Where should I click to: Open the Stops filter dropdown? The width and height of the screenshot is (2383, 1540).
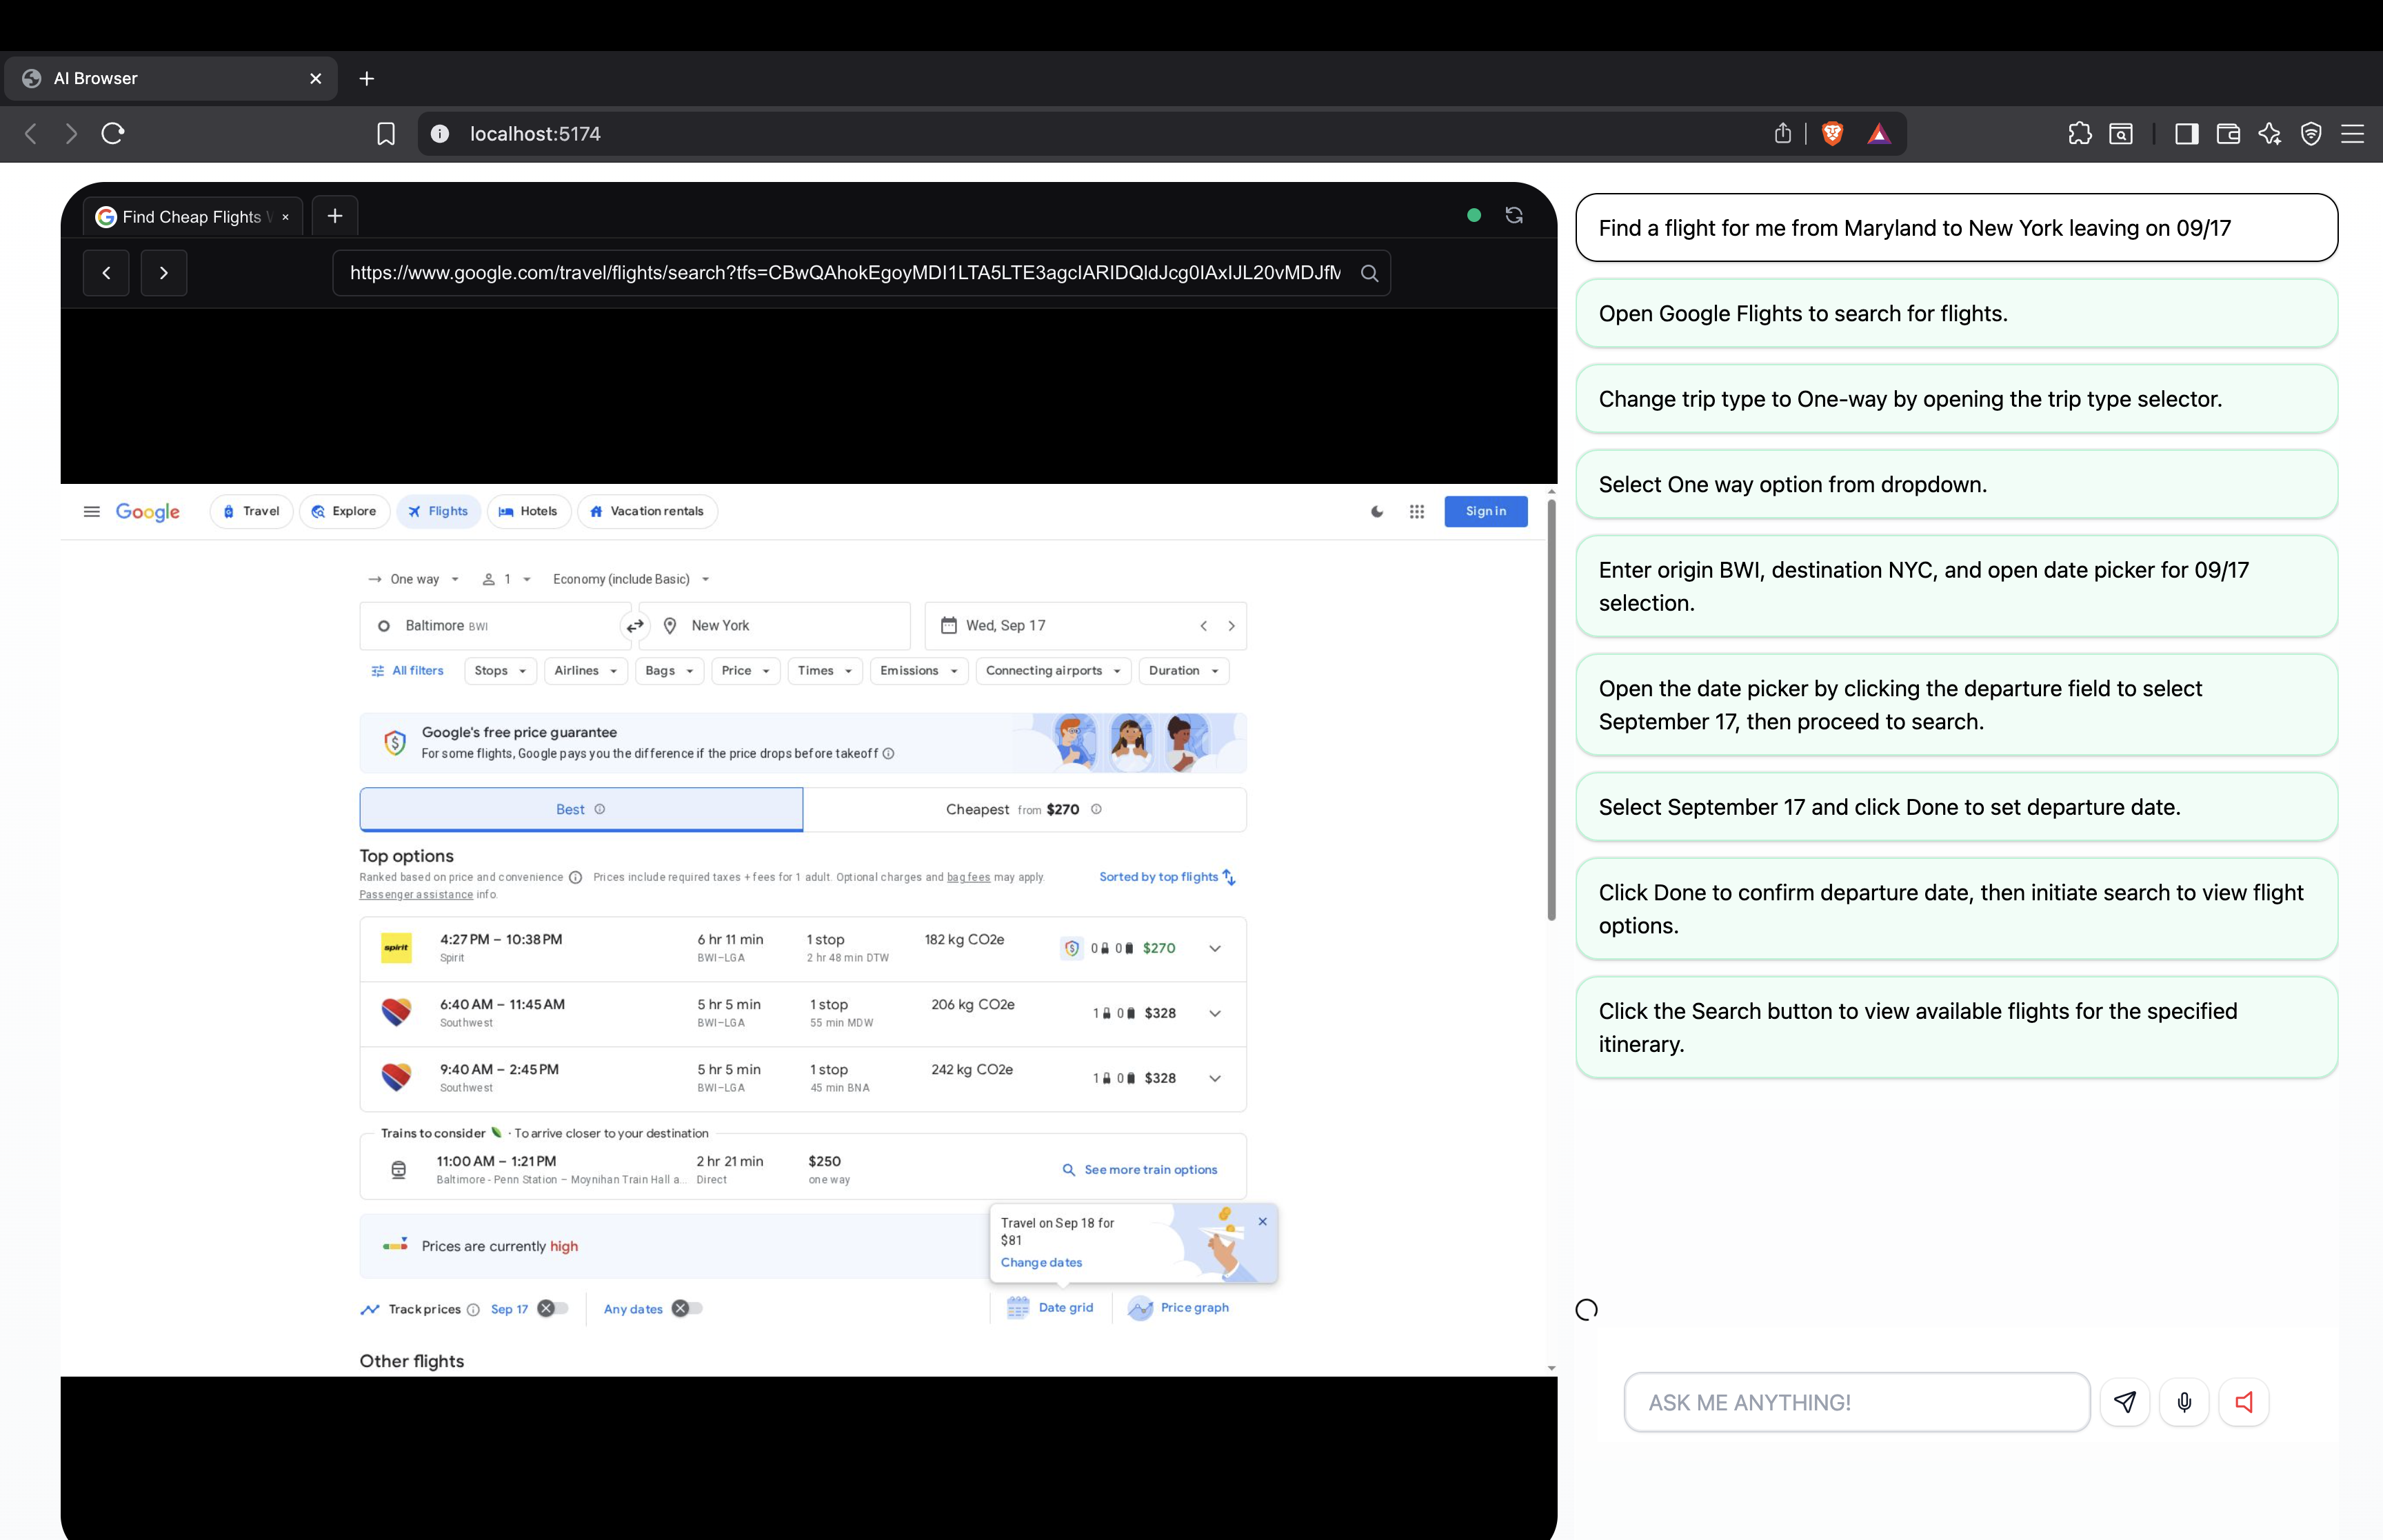[500, 670]
